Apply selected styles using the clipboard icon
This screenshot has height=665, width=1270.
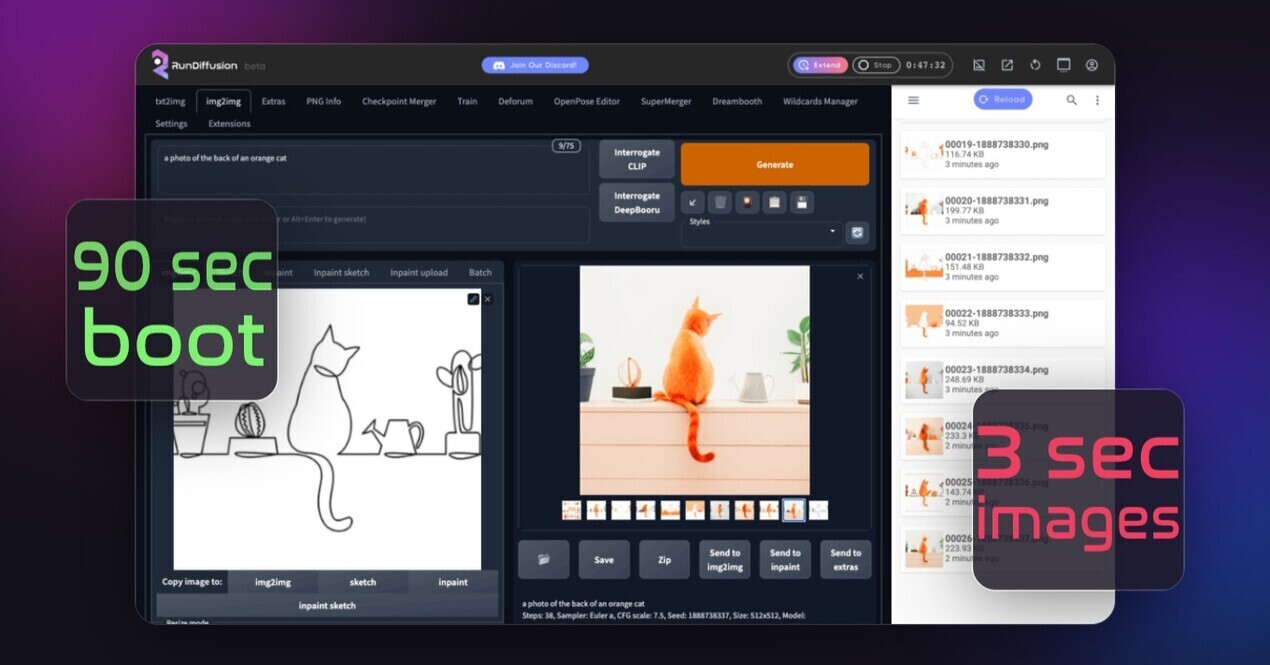[774, 202]
